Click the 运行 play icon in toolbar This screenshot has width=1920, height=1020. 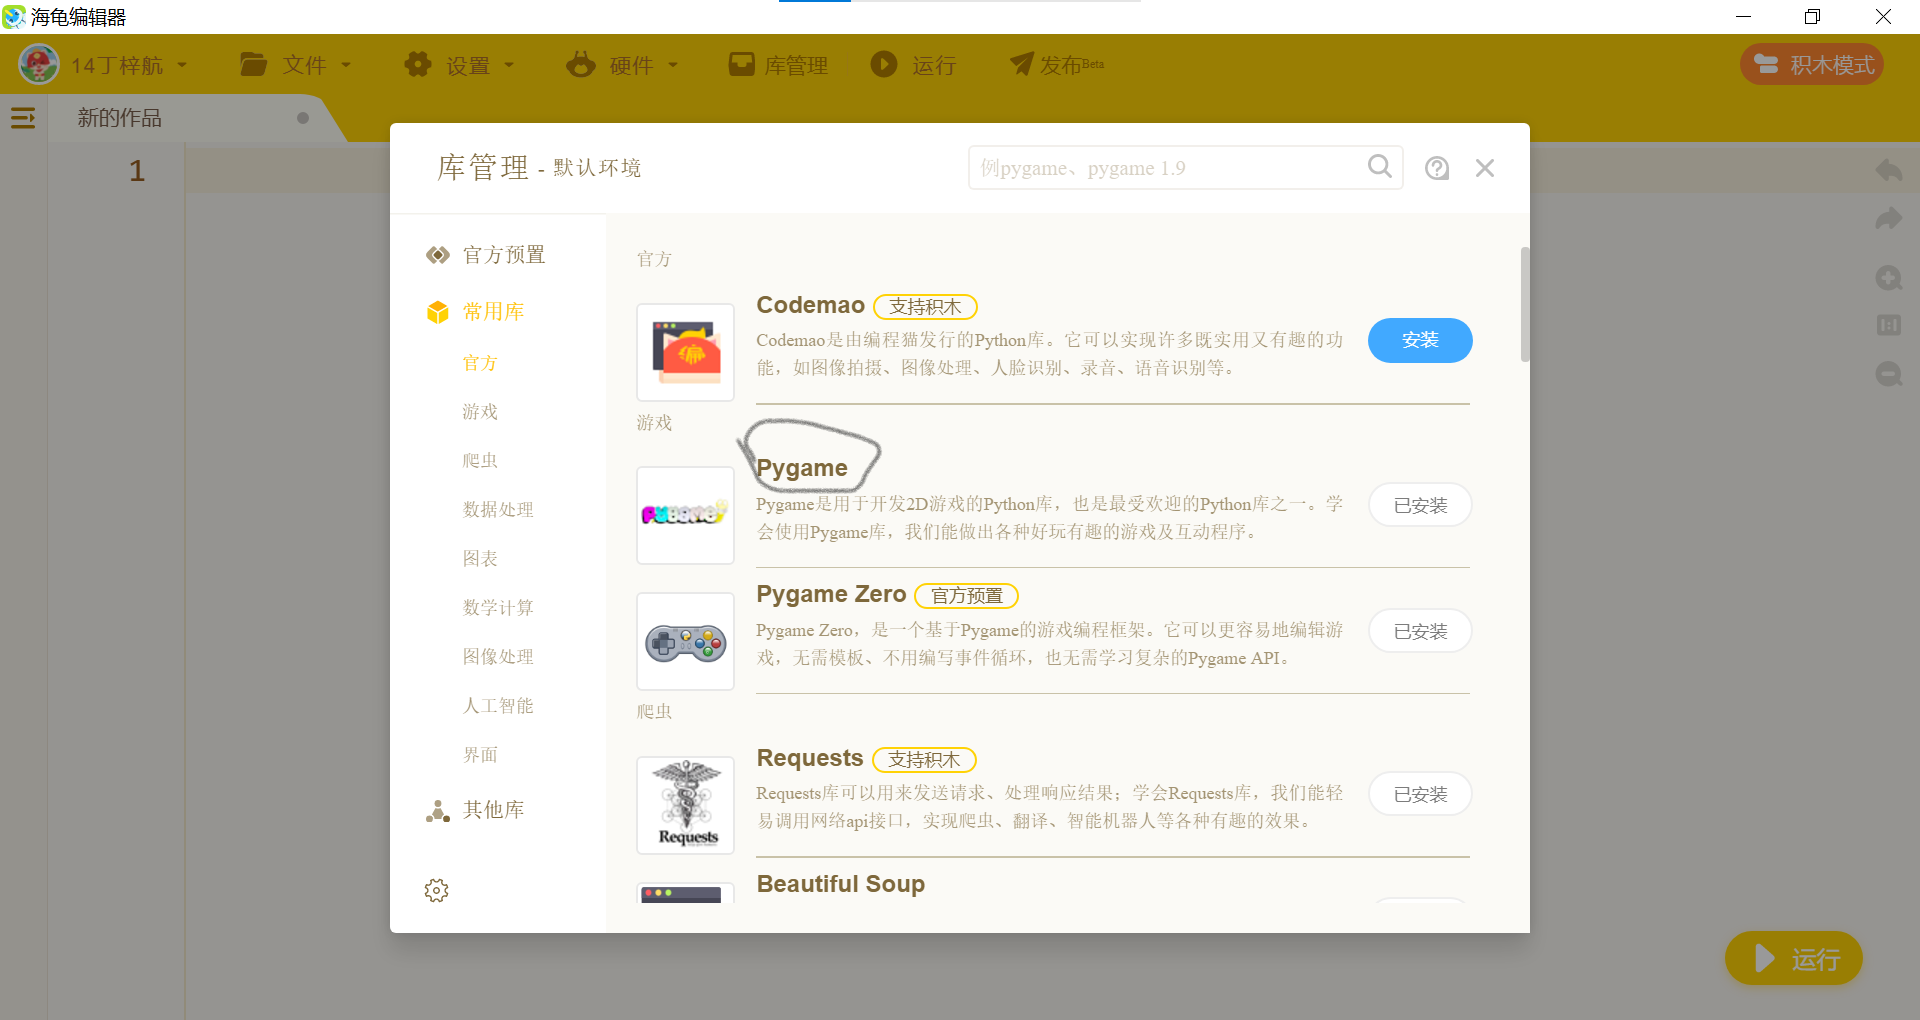884,64
